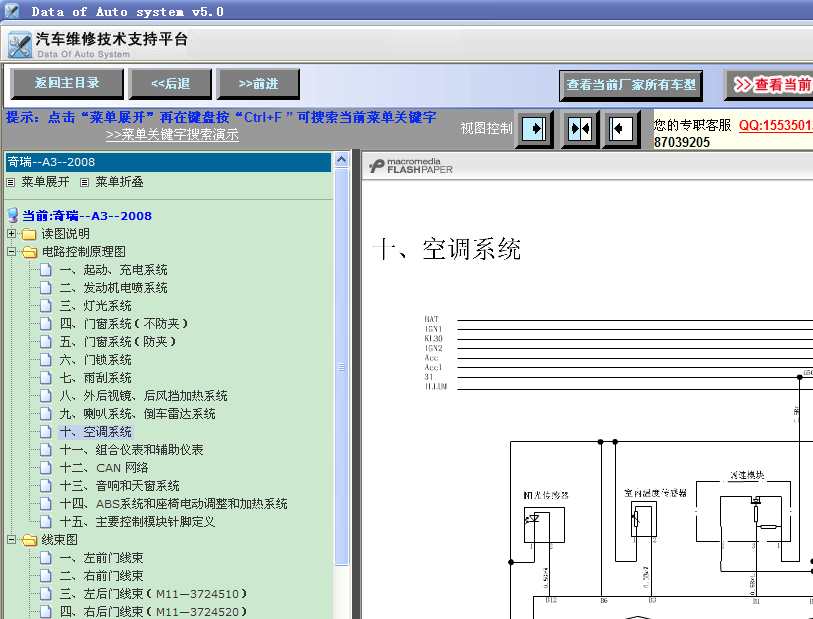Viewport: 813px width, 619px height.
Task: Select the 奇瑞--A3--2008 header bar
Action: coord(168,162)
